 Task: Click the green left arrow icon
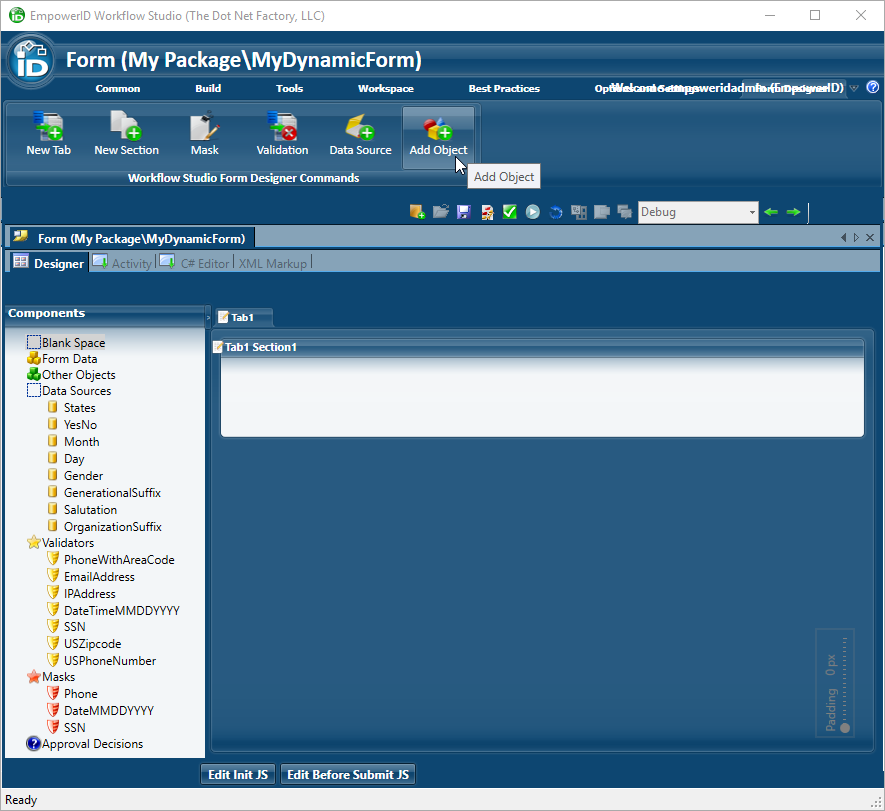(770, 212)
